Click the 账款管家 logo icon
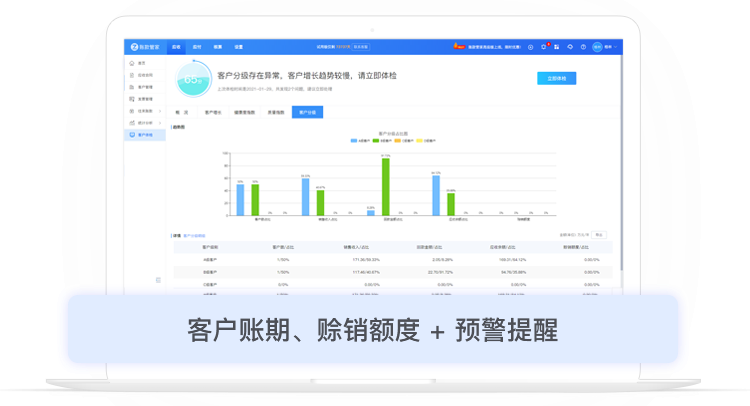Image resolution: width=750 pixels, height=406 pixels. click(x=133, y=46)
